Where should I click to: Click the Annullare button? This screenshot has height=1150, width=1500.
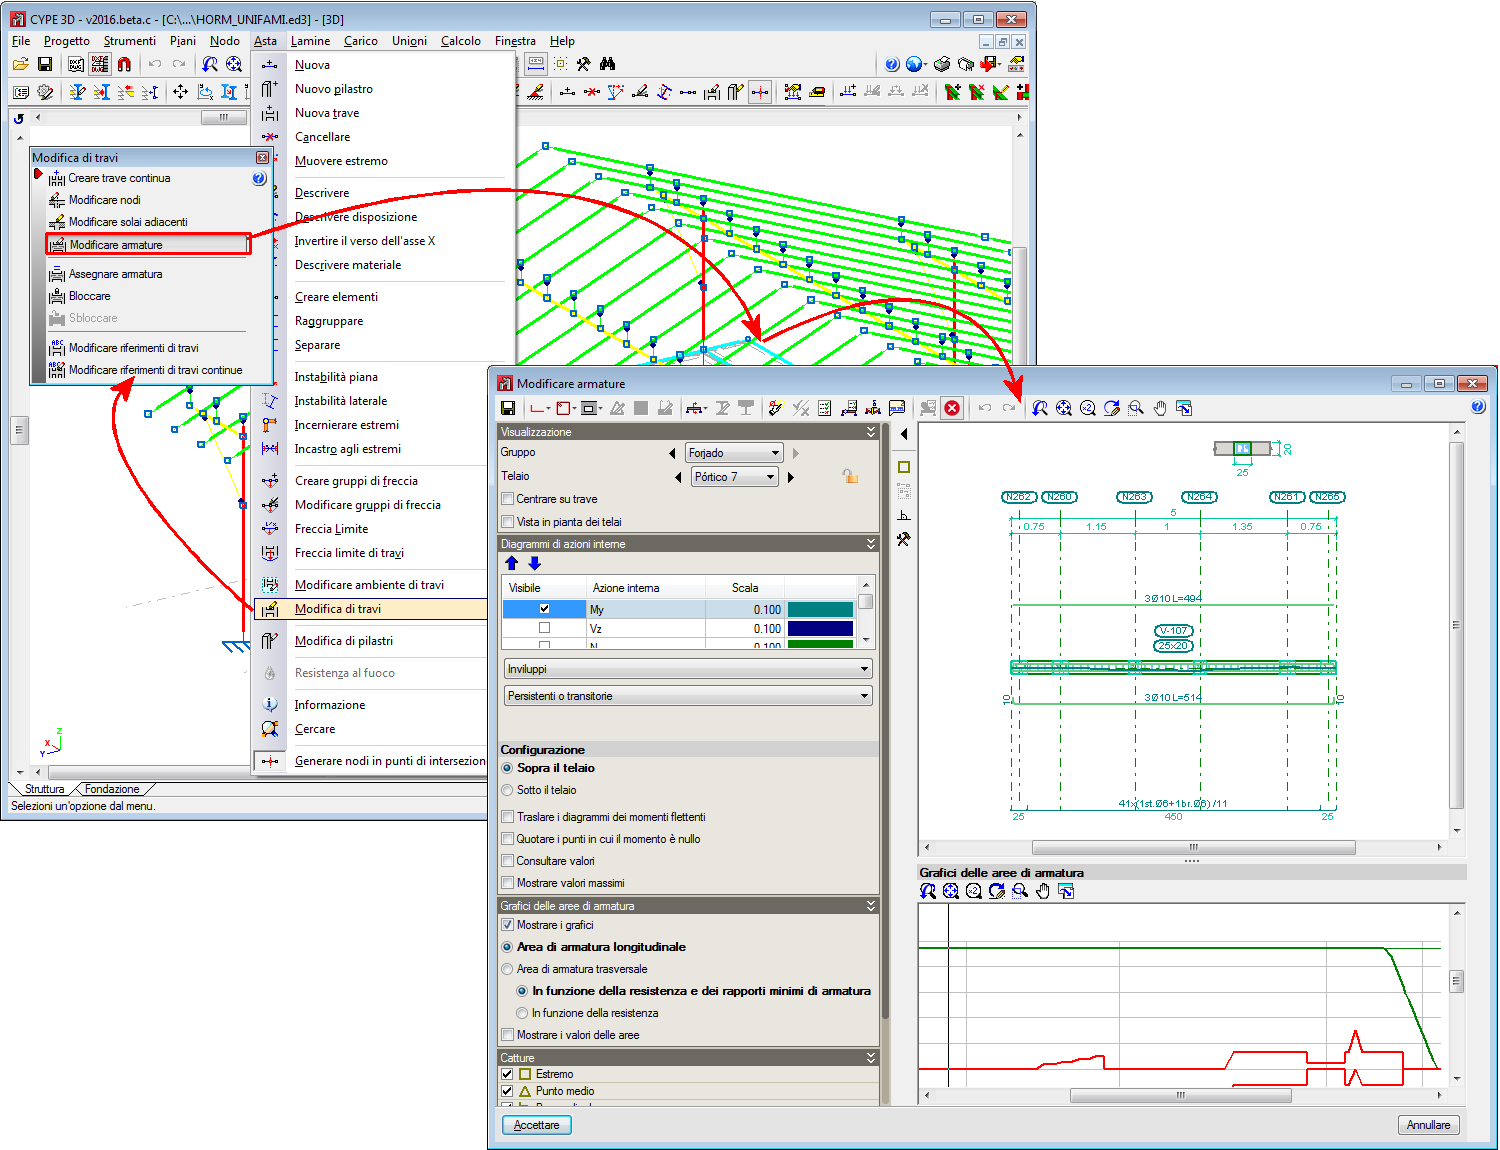point(1428,1125)
